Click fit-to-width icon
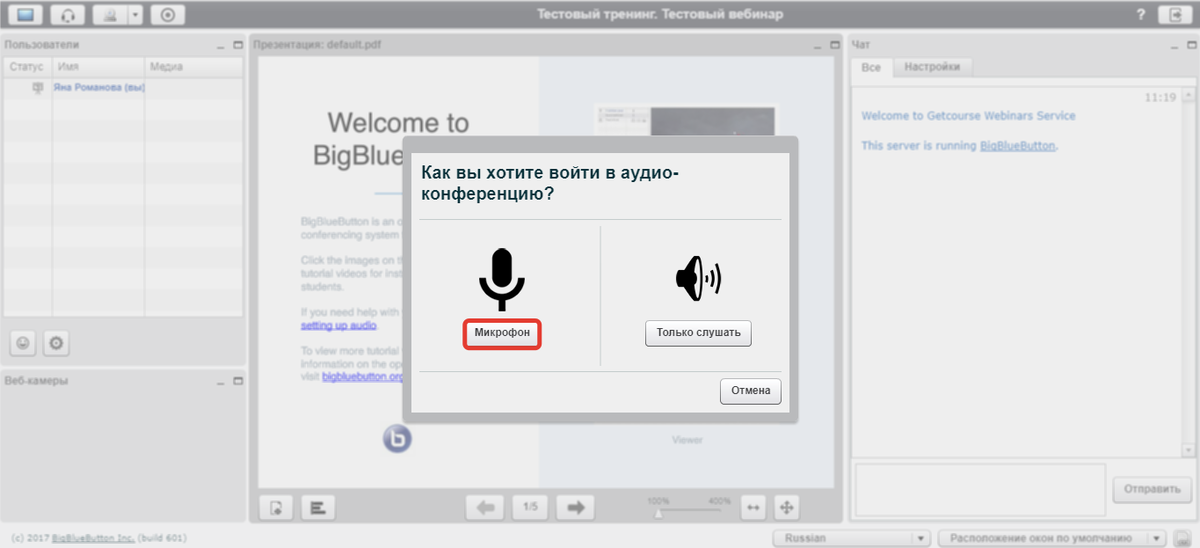This screenshot has width=1200, height=548. pyautogui.click(x=754, y=507)
